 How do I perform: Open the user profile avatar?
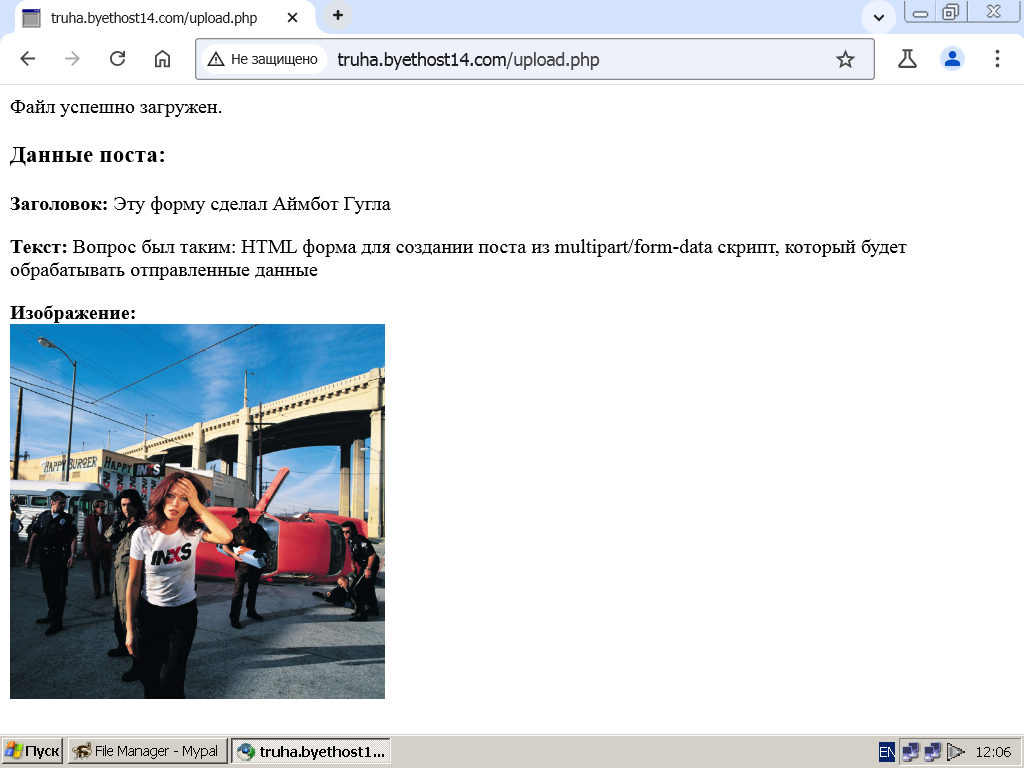pyautogui.click(x=952, y=59)
